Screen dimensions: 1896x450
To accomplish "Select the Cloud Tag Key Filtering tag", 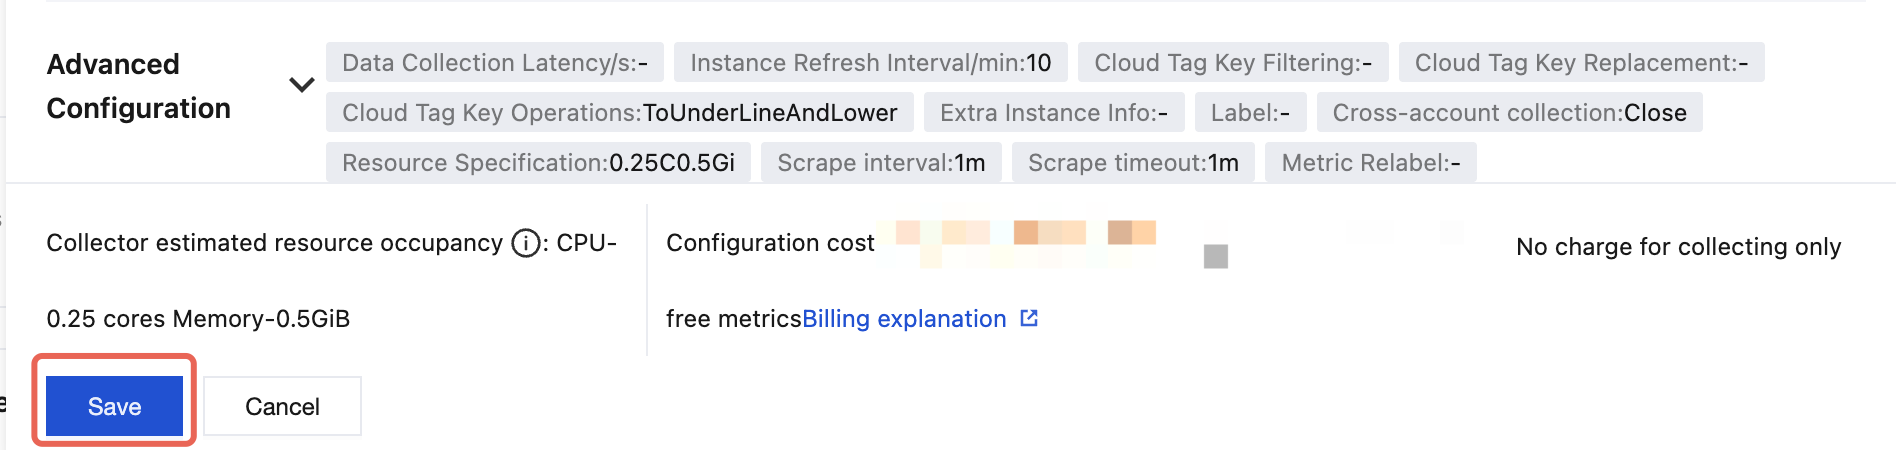I will point(1232,63).
